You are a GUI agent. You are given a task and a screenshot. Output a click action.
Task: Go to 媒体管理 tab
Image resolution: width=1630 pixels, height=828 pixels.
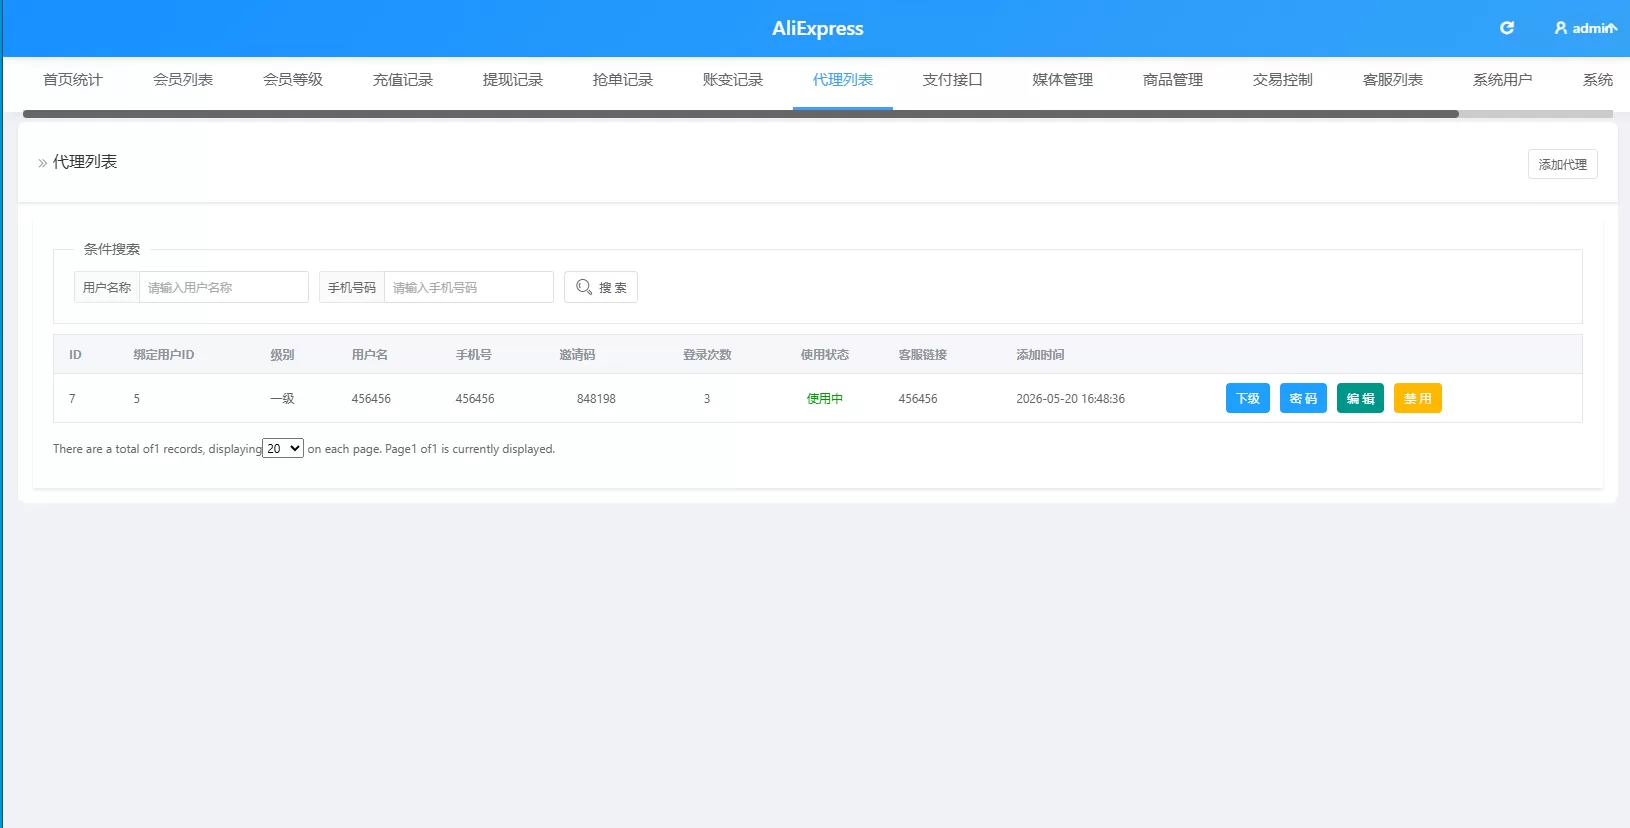coord(1063,80)
